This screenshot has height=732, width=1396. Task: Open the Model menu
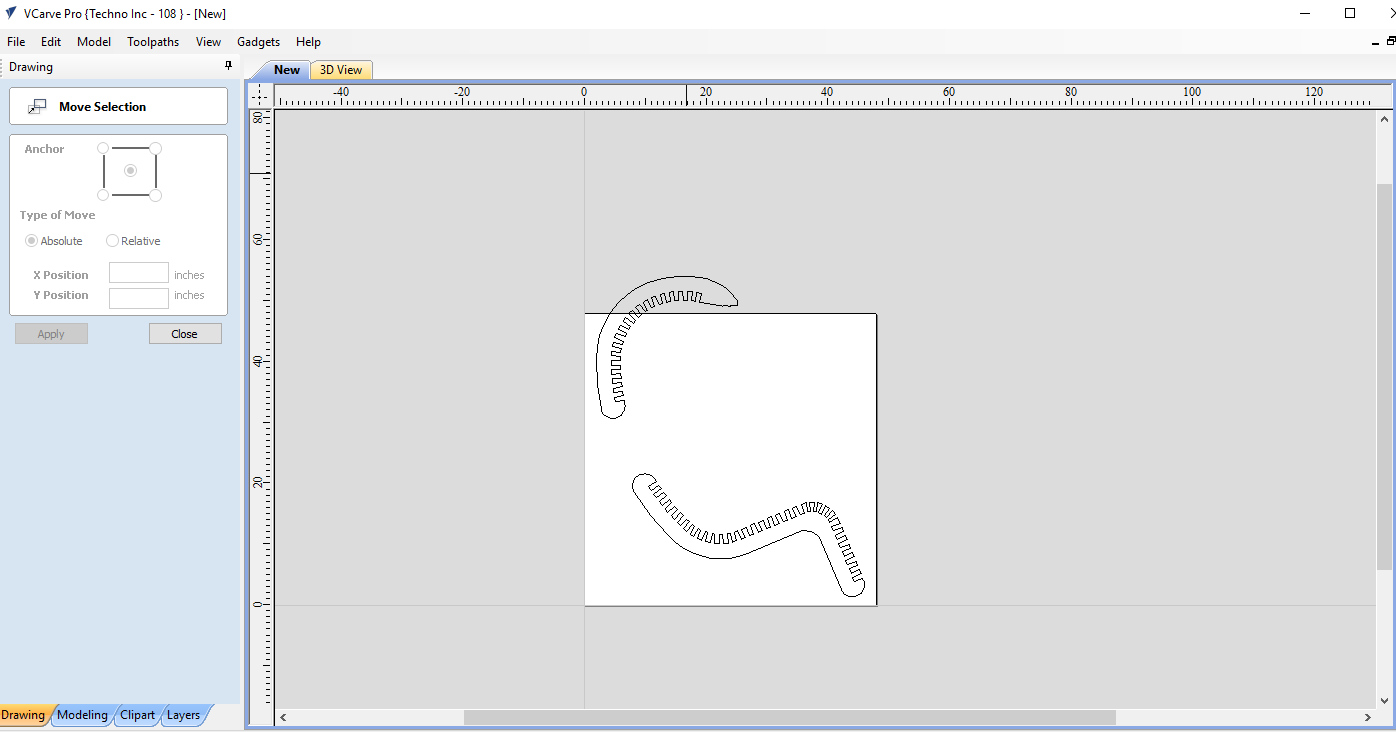pos(94,42)
